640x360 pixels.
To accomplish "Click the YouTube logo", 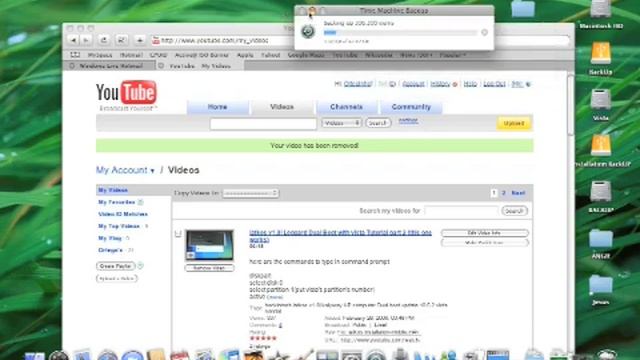I will [126, 92].
